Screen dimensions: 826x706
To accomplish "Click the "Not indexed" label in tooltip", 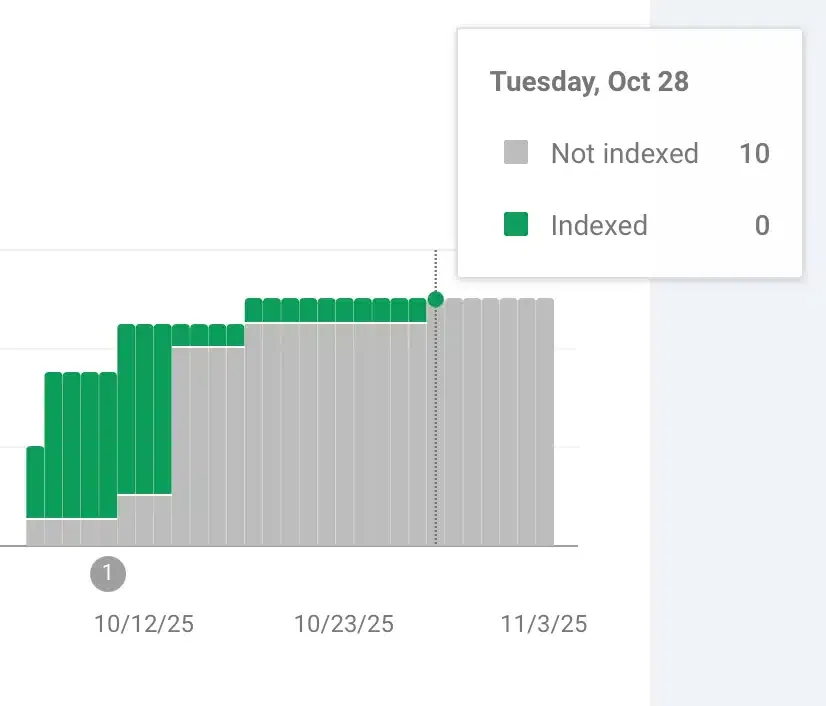I will tap(624, 153).
